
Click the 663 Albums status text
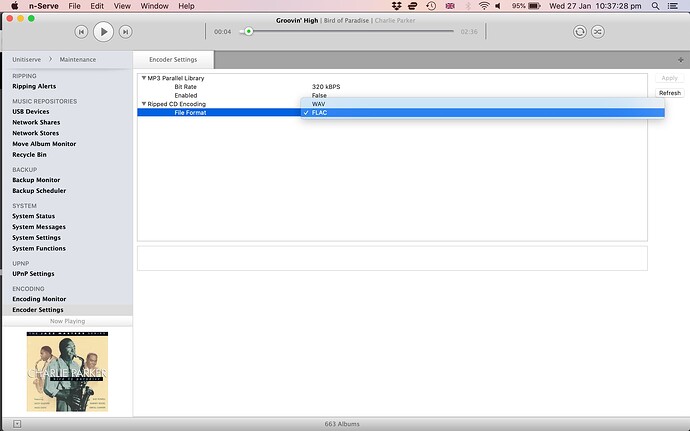tap(342, 424)
